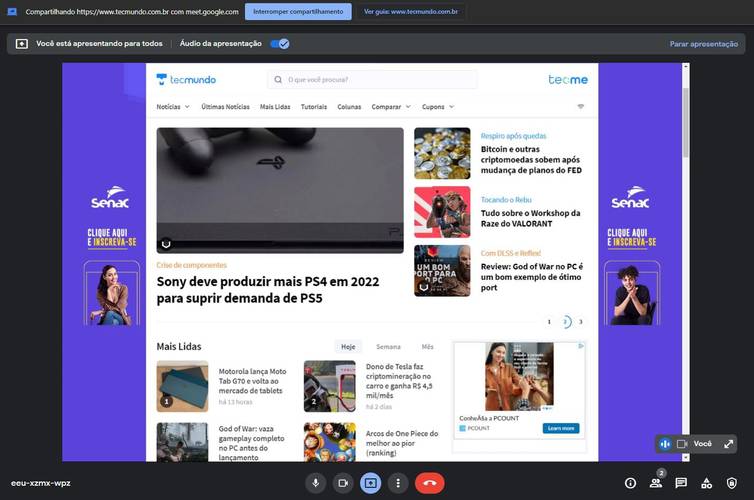Screen dimensions: 754x500
Task: Click the camera-off icon in self-view tile
Action: click(x=682, y=444)
